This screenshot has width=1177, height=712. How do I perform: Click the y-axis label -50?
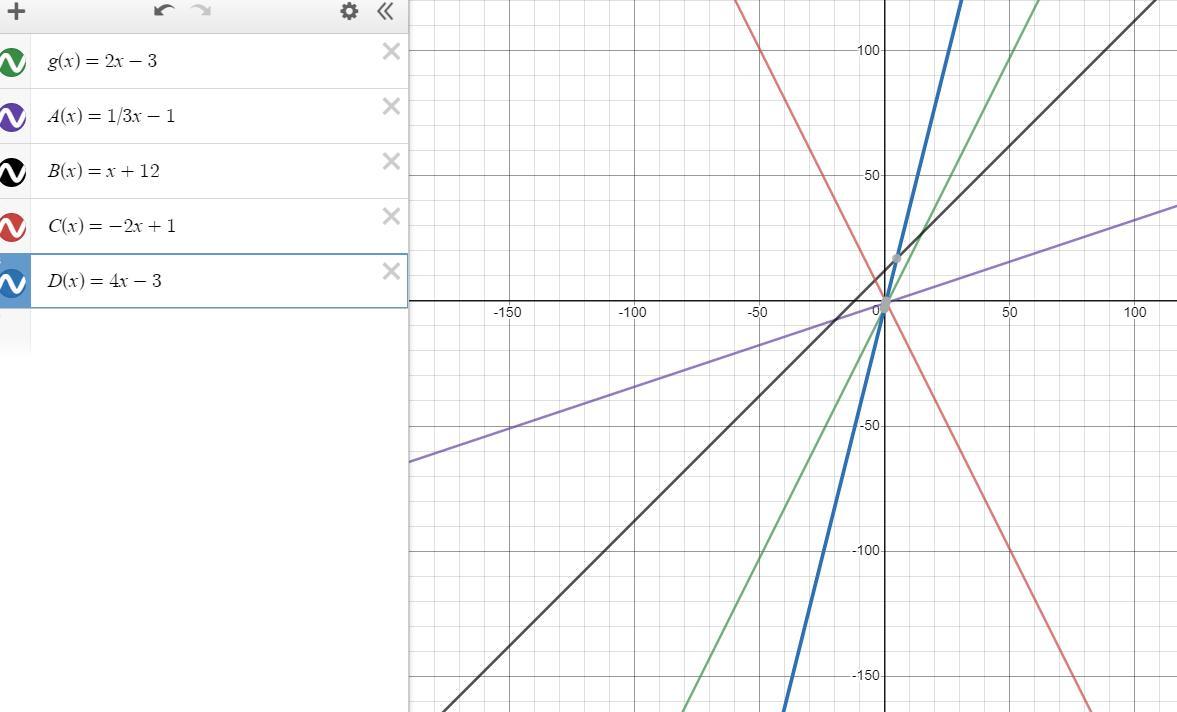pyautogui.click(x=869, y=426)
